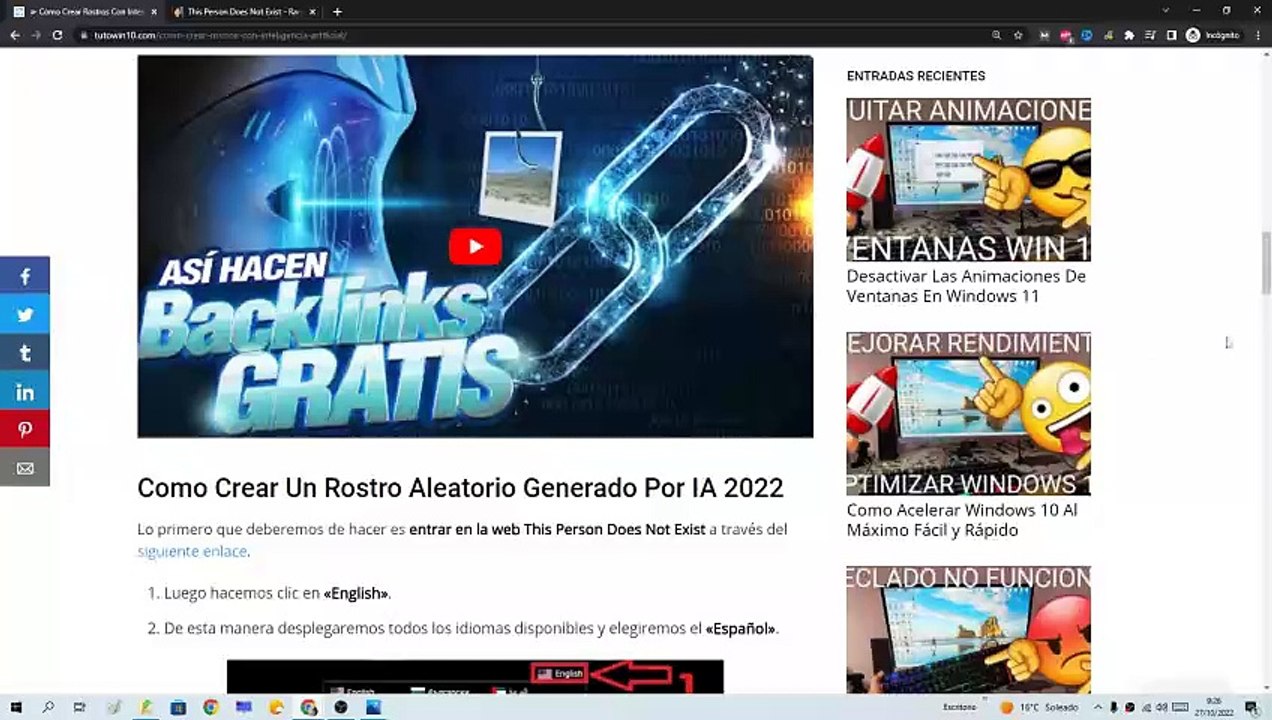The height and width of the screenshot is (720, 1272).
Task: Open 'Como Acelerar Windows 10' post link
Action: 962,520
